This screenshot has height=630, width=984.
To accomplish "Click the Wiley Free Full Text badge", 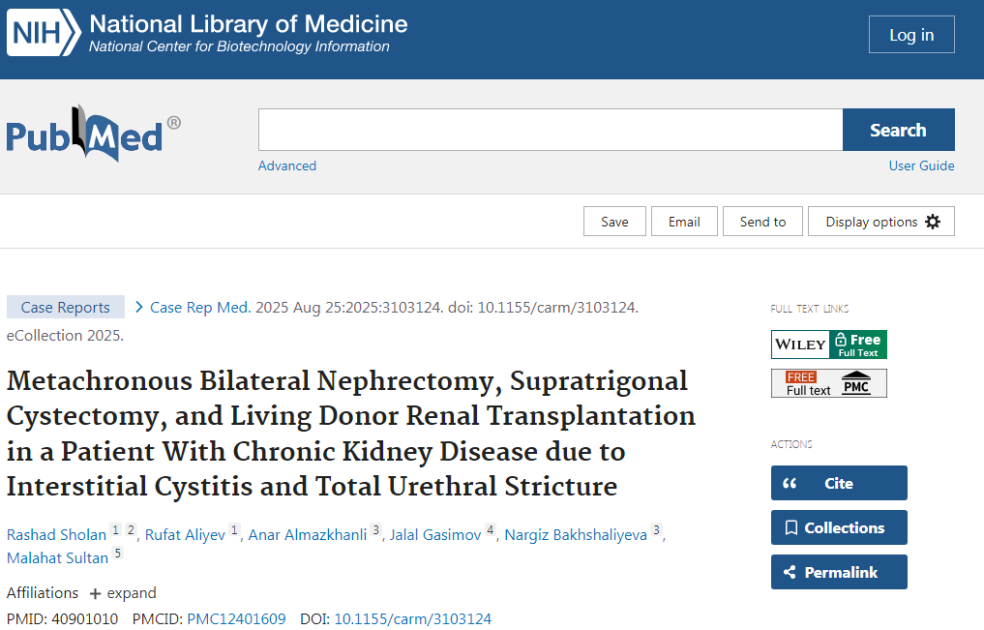I will pos(828,344).
